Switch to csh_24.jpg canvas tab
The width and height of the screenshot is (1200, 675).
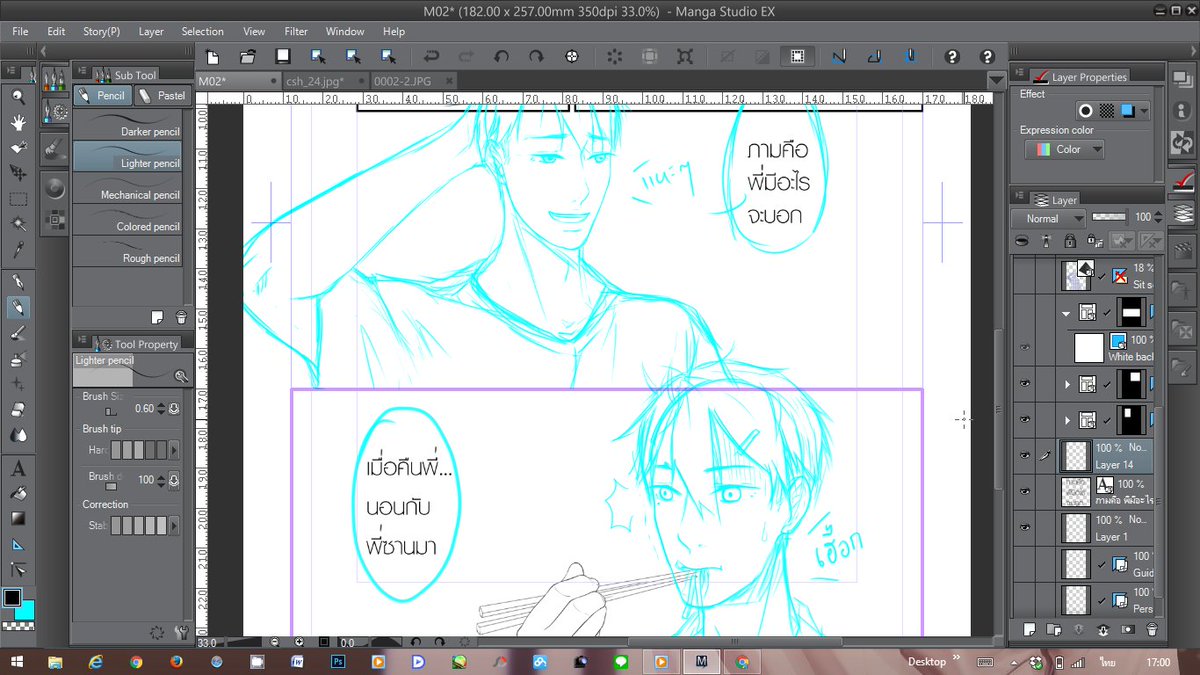click(324, 81)
